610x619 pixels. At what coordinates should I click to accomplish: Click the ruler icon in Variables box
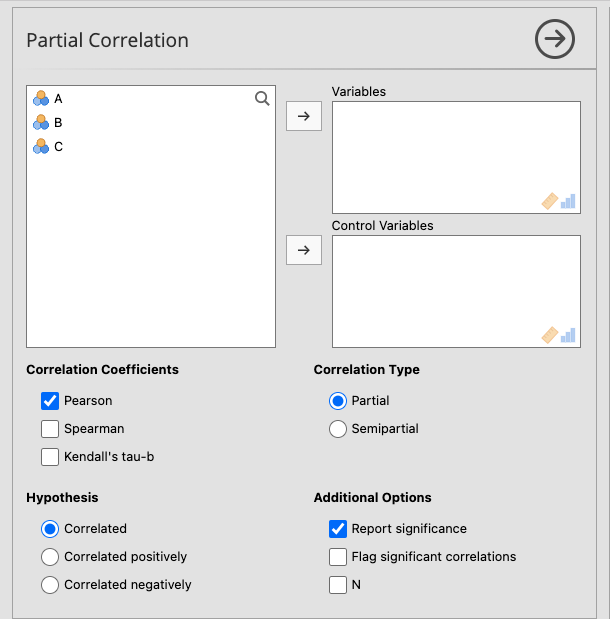tap(549, 201)
